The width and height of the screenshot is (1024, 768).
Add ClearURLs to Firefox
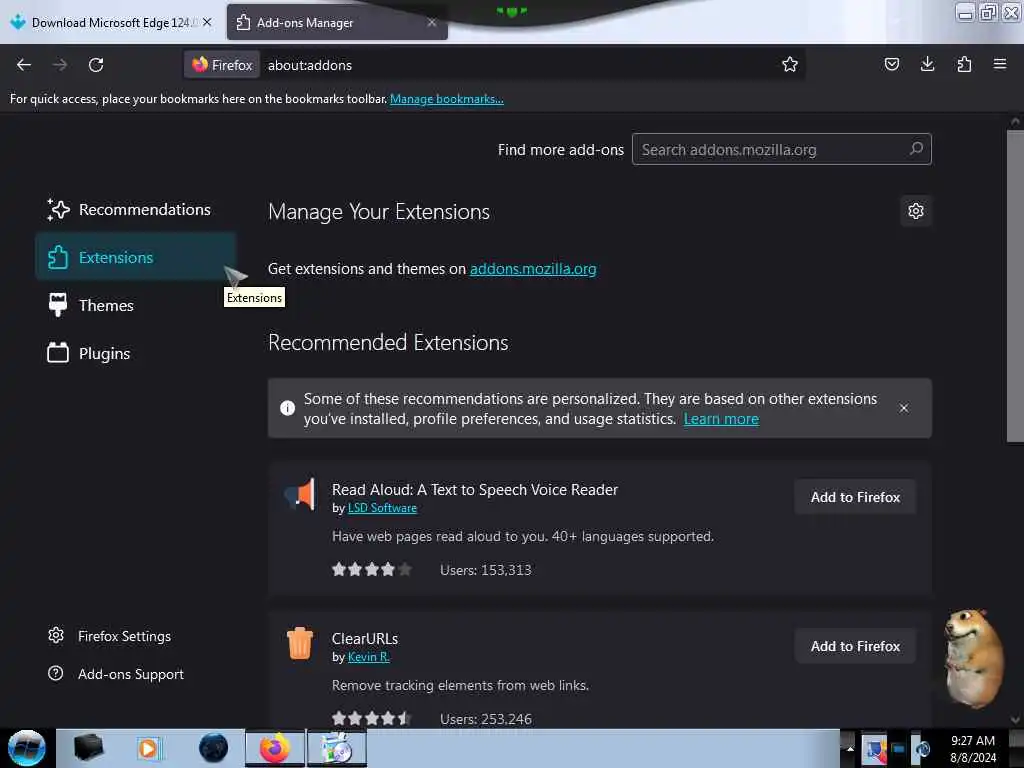coord(855,646)
